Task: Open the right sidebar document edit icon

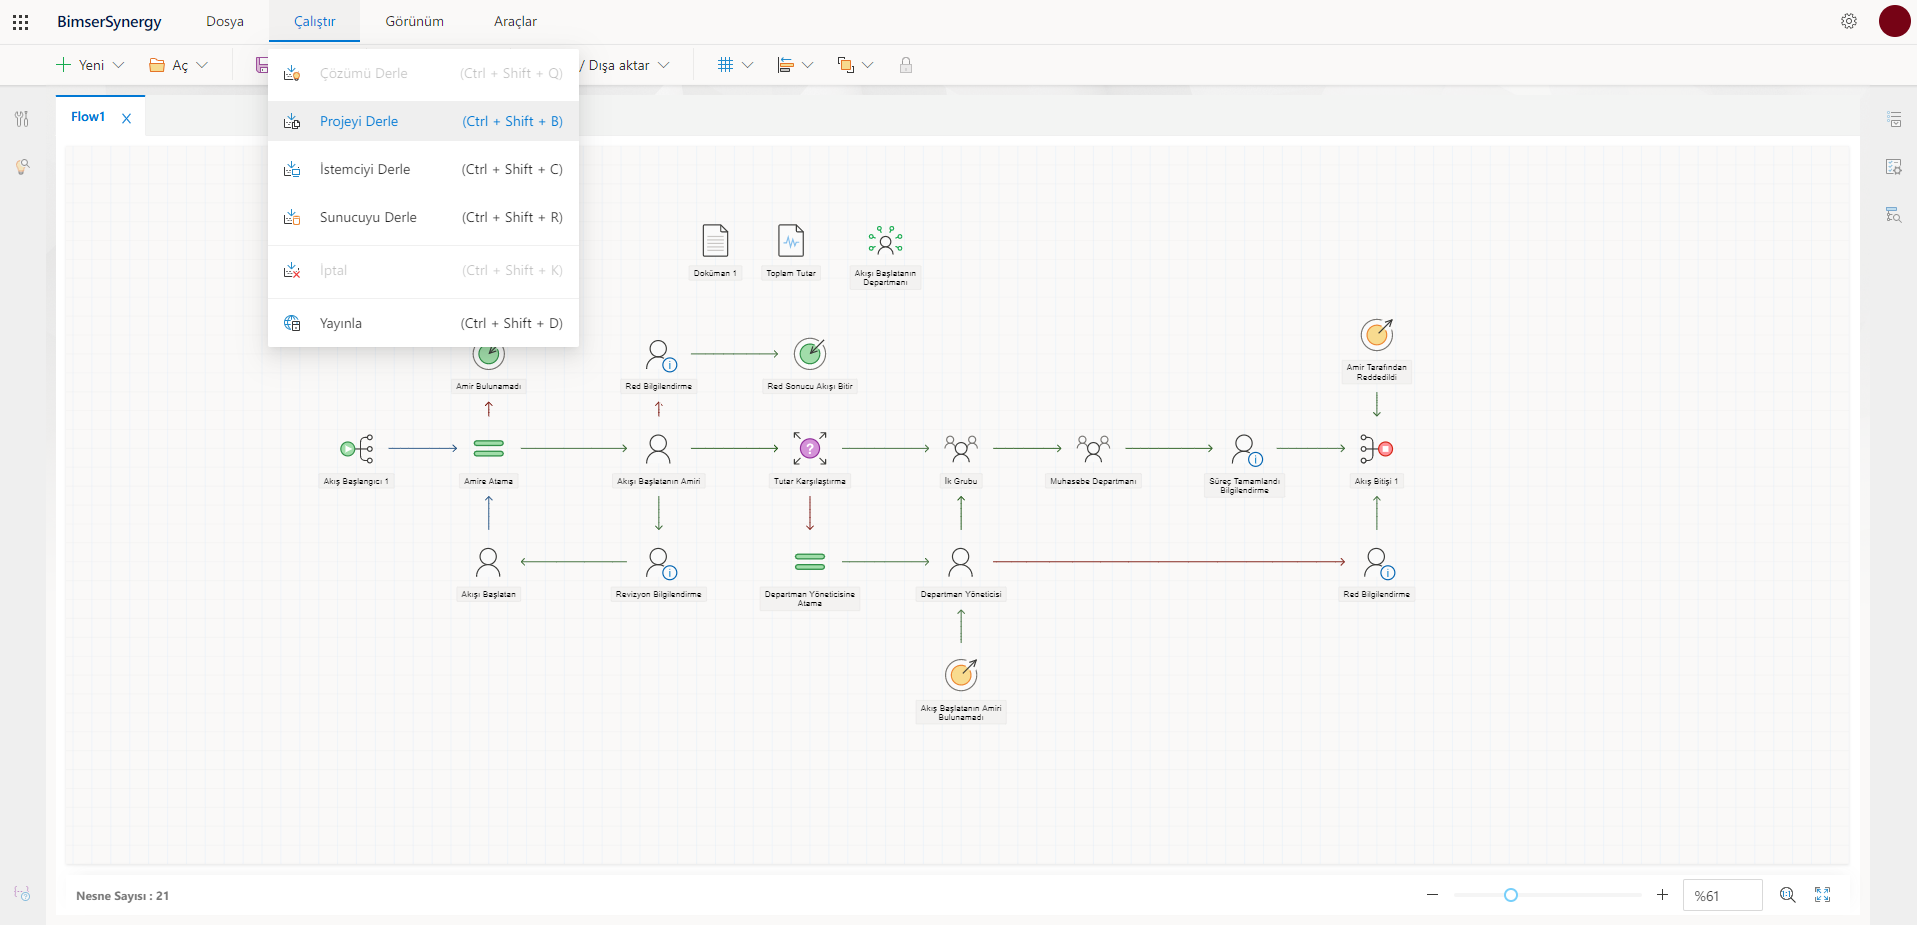Action: click(x=1894, y=167)
